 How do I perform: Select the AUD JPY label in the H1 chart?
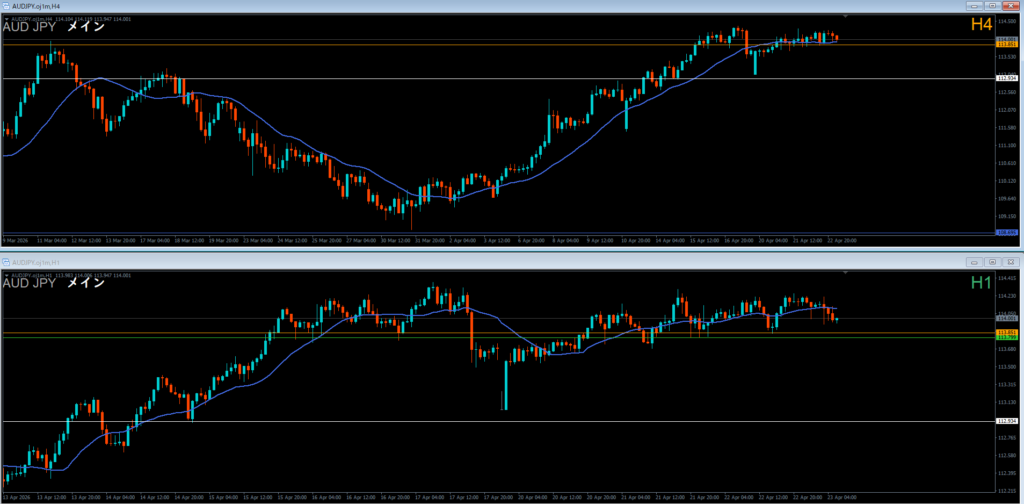point(29,284)
